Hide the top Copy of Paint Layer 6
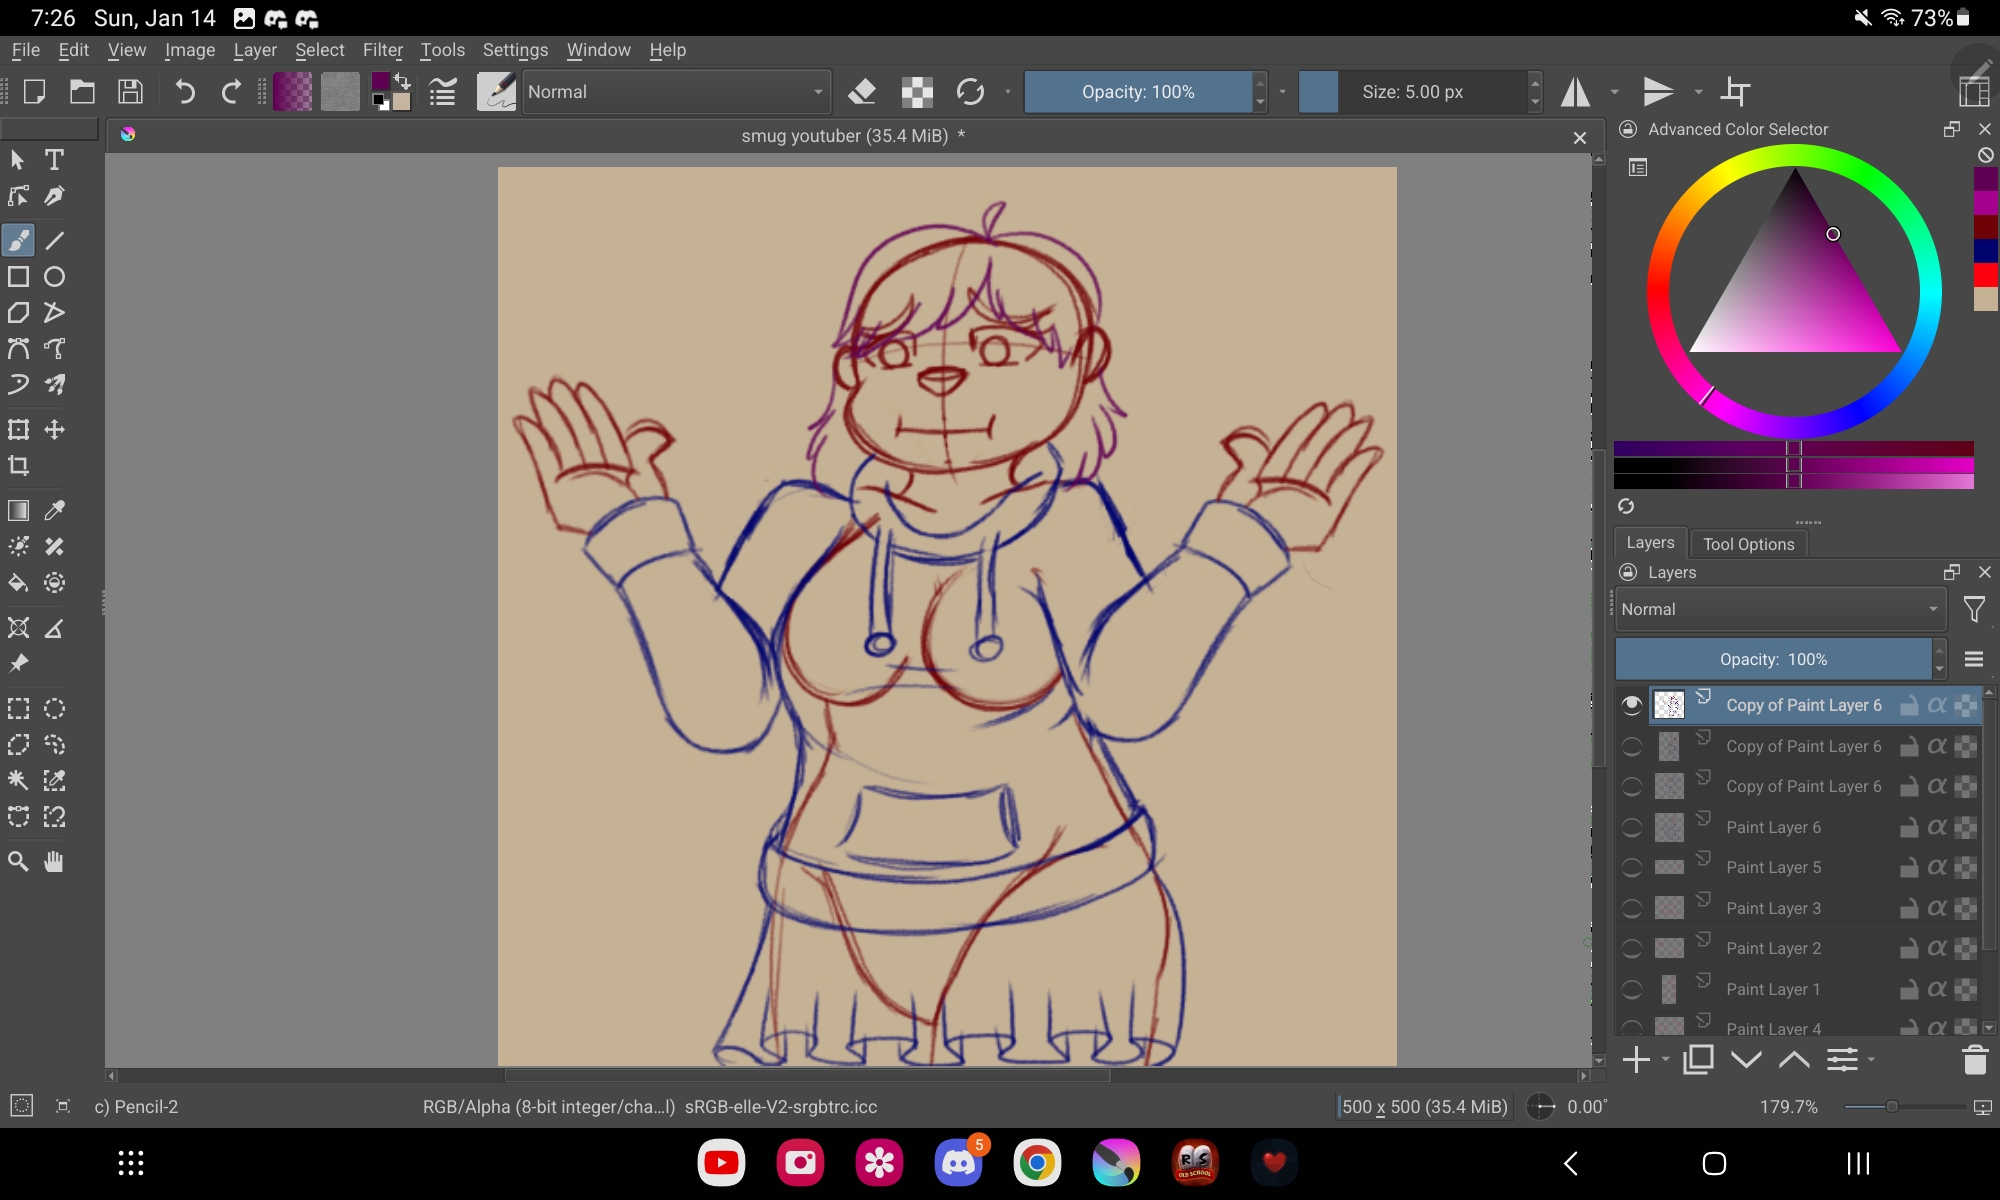Screen dimensions: 2000x1200 click(x=1632, y=706)
